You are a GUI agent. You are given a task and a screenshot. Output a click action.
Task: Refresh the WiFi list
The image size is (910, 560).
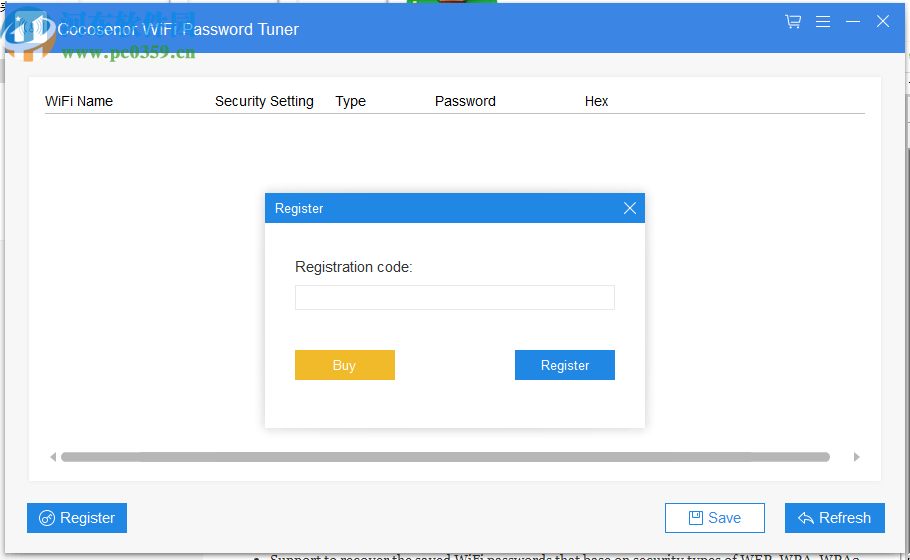coord(835,518)
